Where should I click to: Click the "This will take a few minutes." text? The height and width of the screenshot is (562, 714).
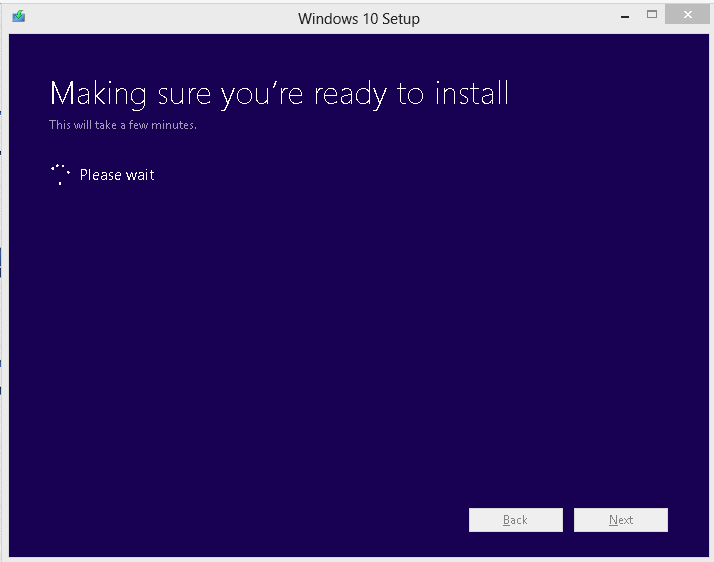(123, 125)
